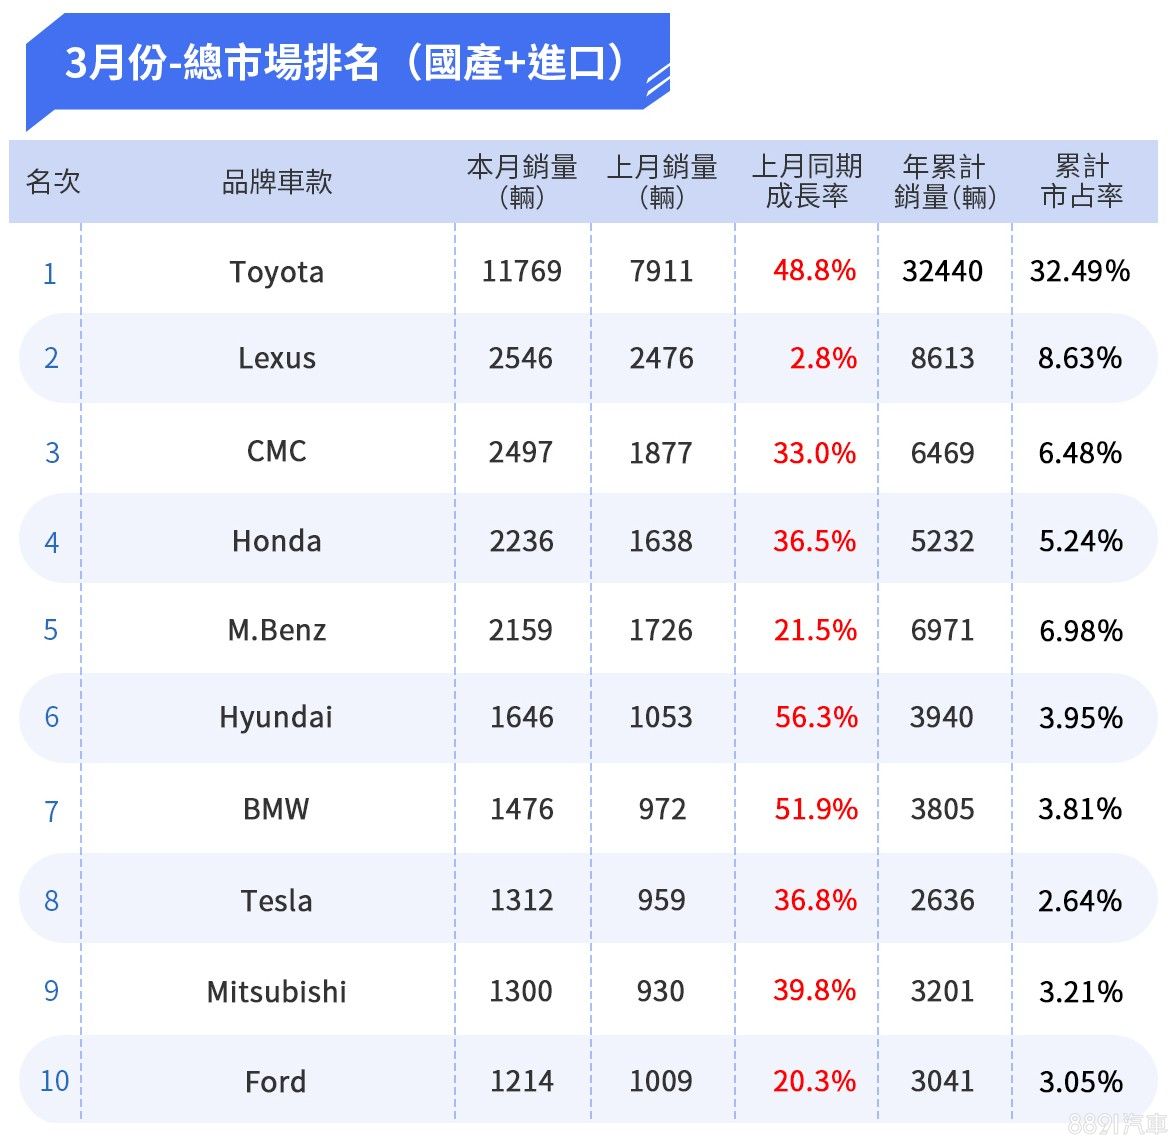
Task: Select Hyundai's 56.3% growth value
Action: (x=816, y=717)
